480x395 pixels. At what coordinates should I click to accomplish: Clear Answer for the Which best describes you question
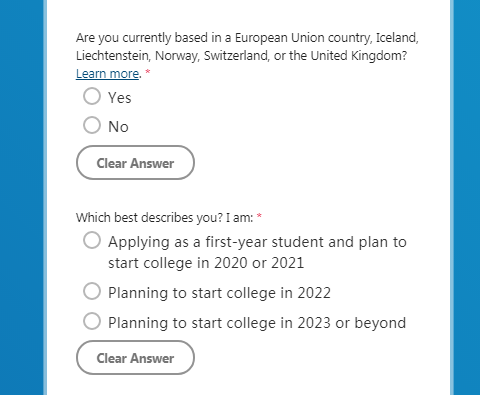coord(135,358)
